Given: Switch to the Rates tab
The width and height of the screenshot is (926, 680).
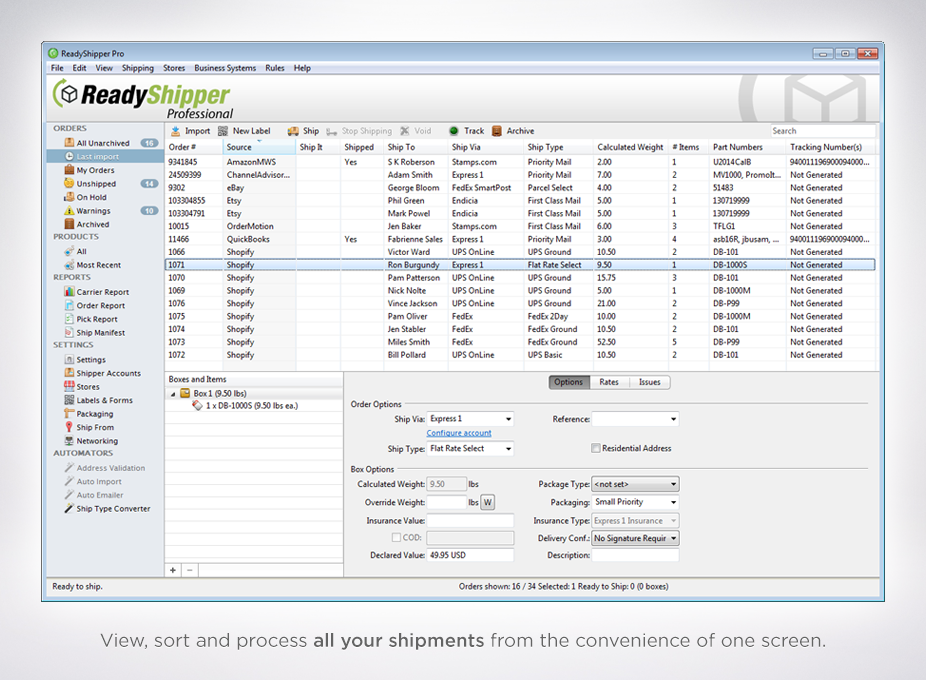Looking at the screenshot, I should click(x=609, y=382).
